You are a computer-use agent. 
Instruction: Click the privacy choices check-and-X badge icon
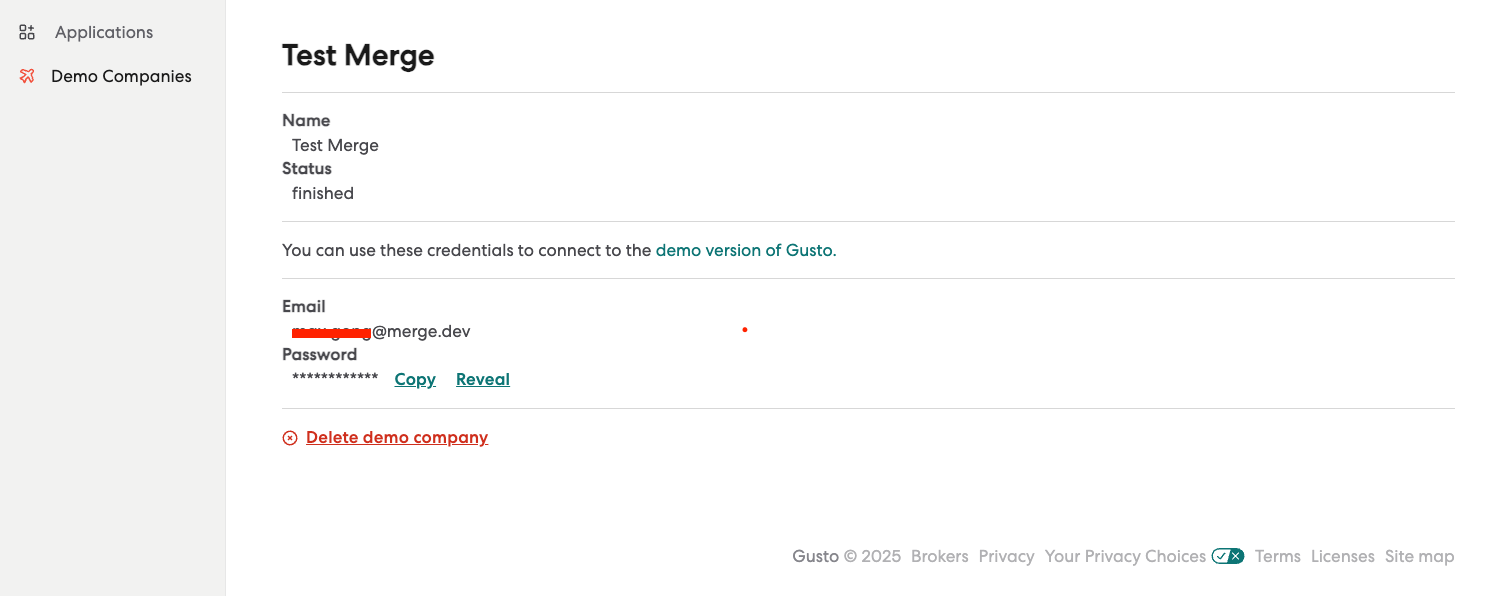pos(1227,557)
